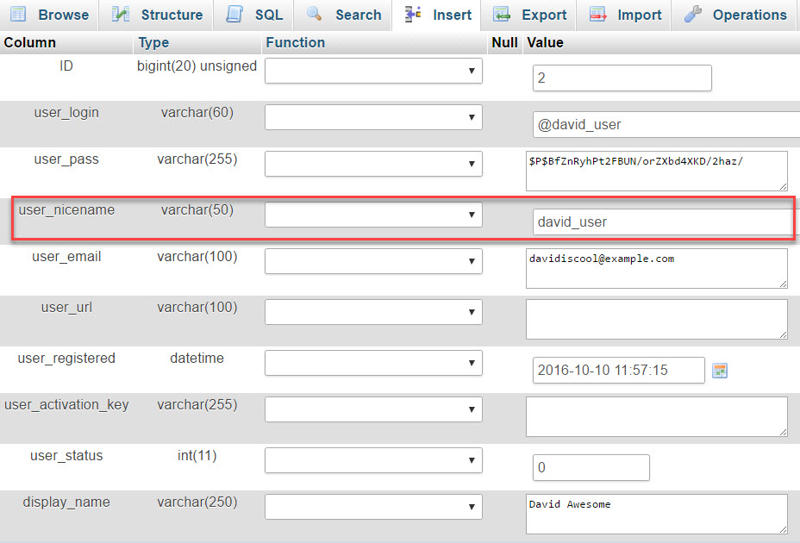Click the user_login field with @david_user

(x=666, y=125)
